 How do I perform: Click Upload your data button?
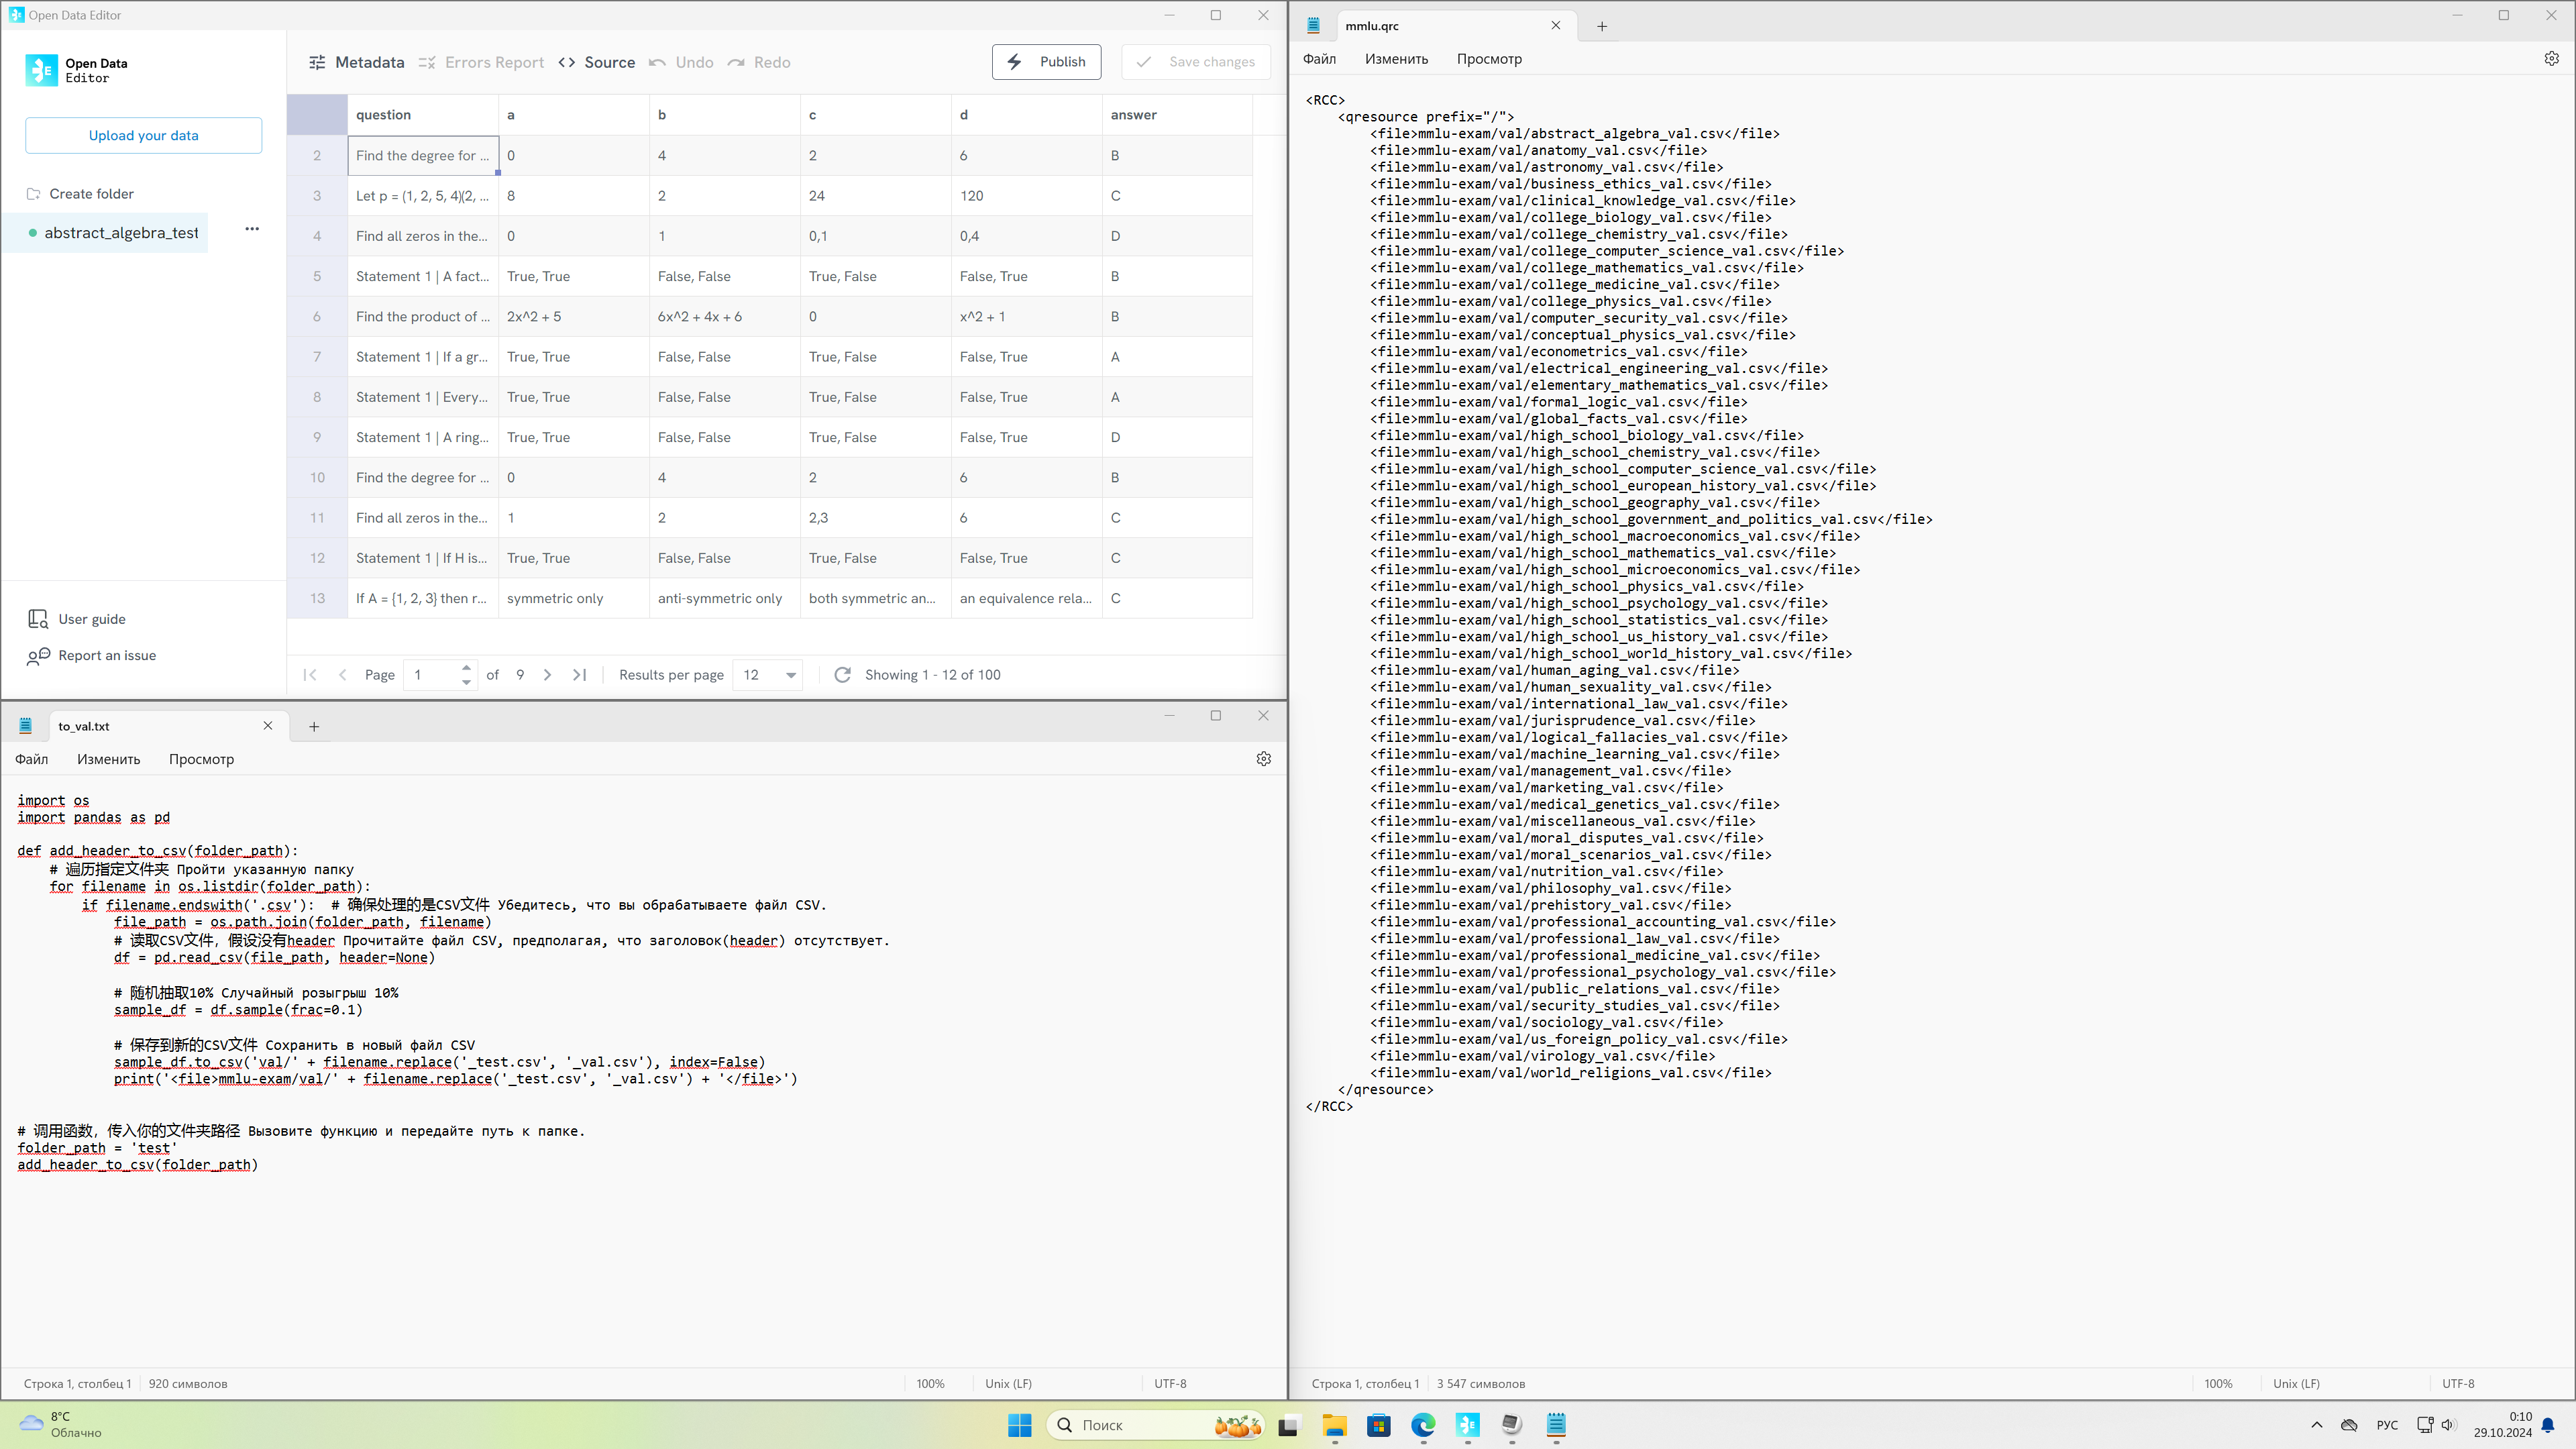[144, 135]
